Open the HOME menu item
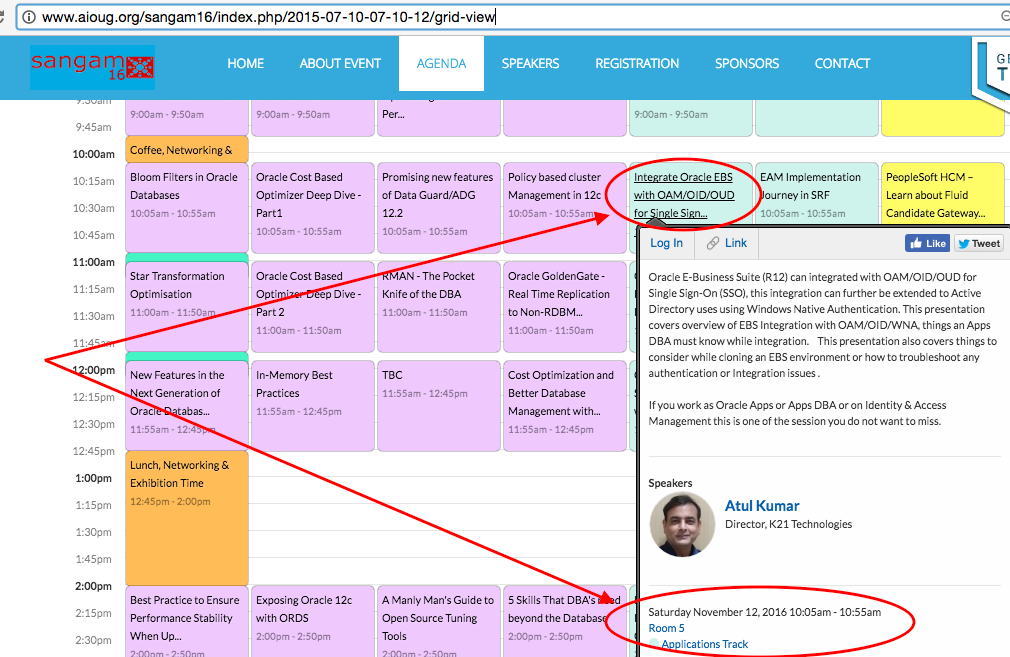Viewport: 1010px width, 657px height. pyautogui.click(x=245, y=63)
